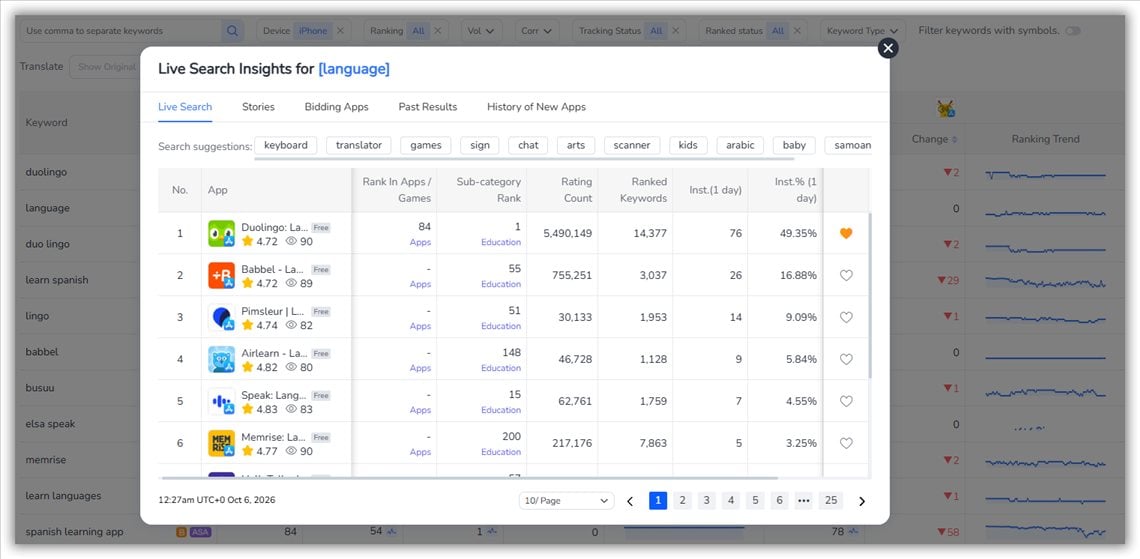Favorite Babbel with the heart icon

click(846, 276)
